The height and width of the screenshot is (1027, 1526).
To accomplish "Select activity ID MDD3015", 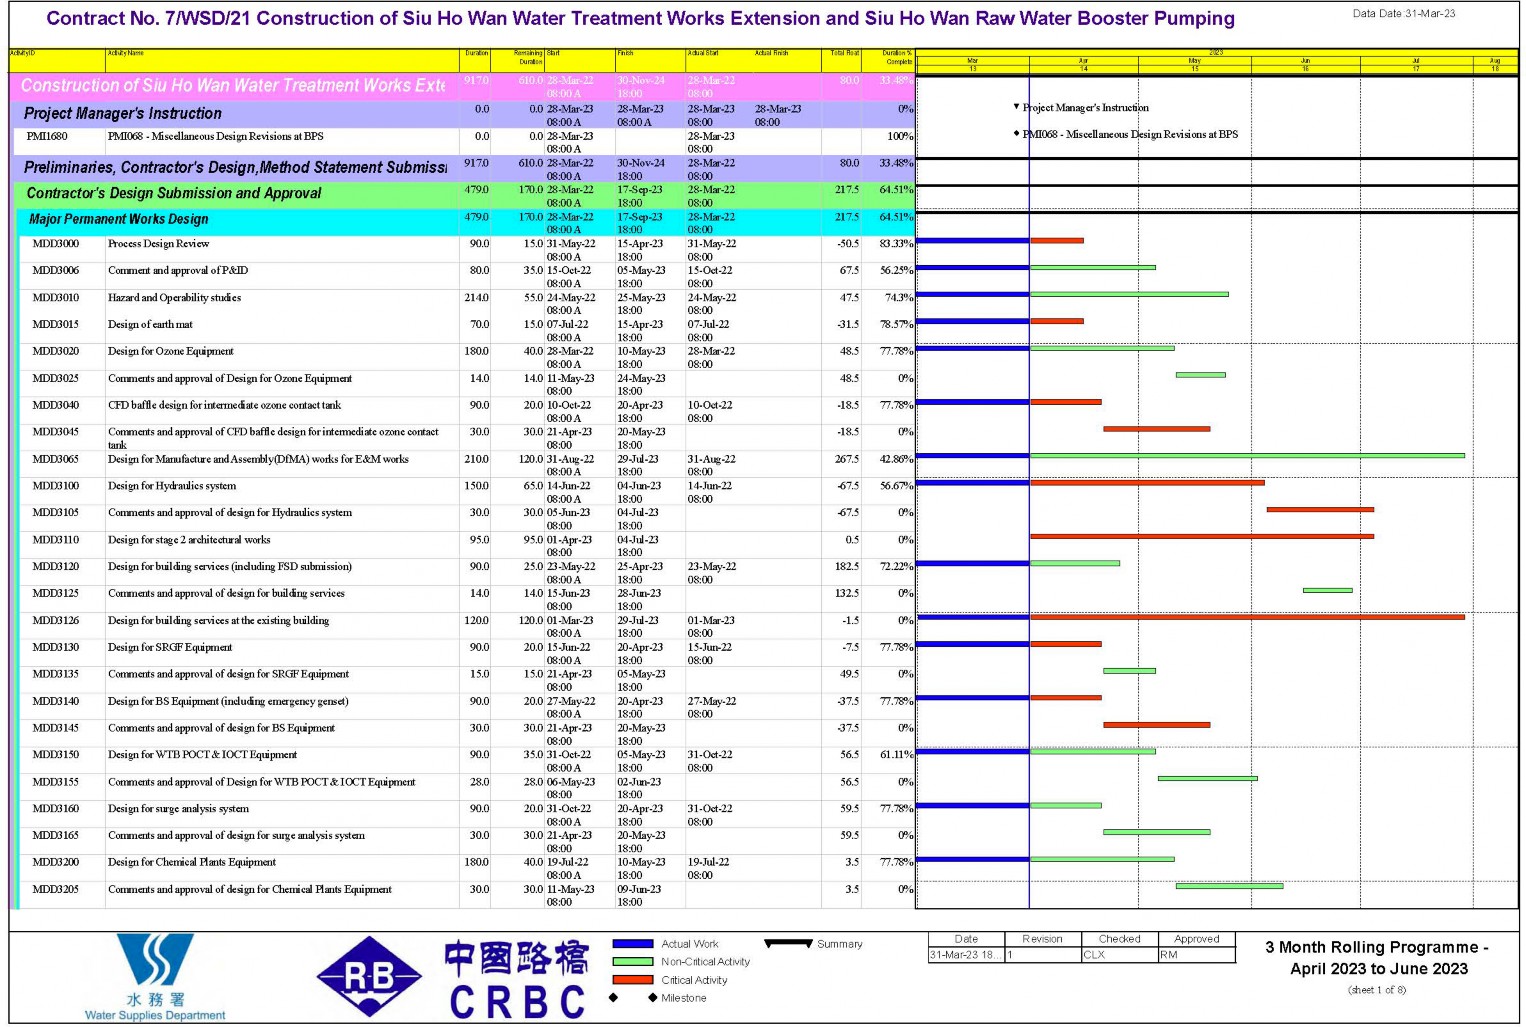I will (x=55, y=325).
